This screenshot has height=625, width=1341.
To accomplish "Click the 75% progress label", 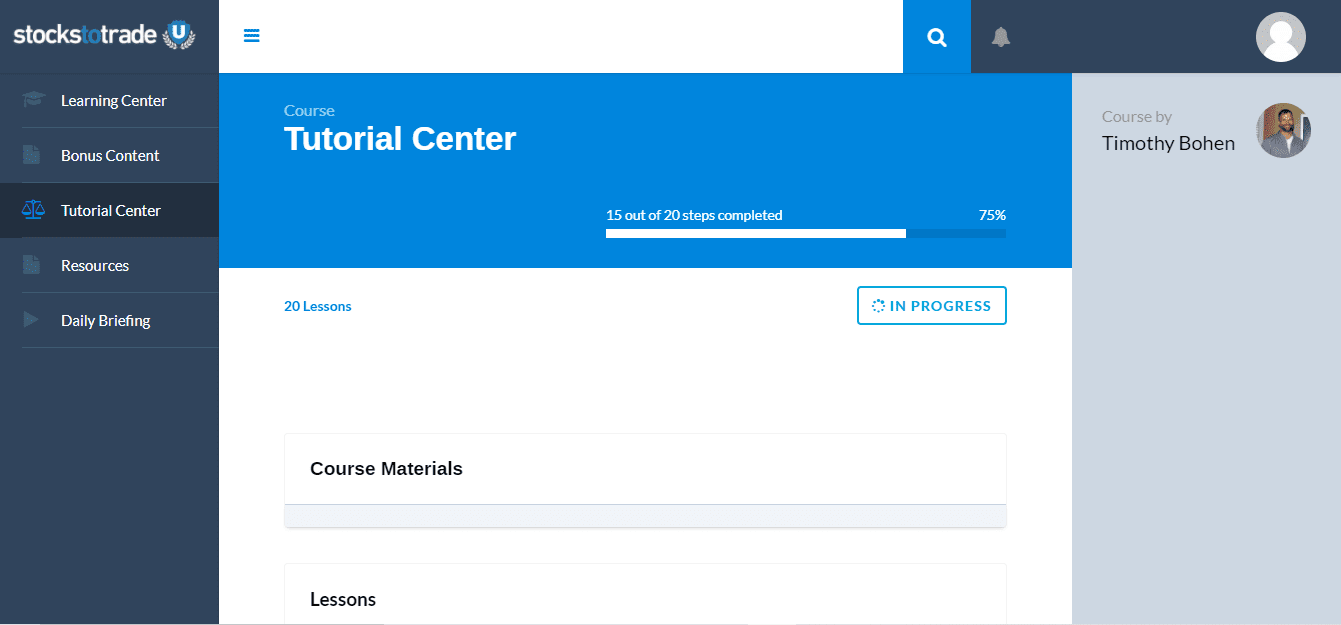I will 992,215.
